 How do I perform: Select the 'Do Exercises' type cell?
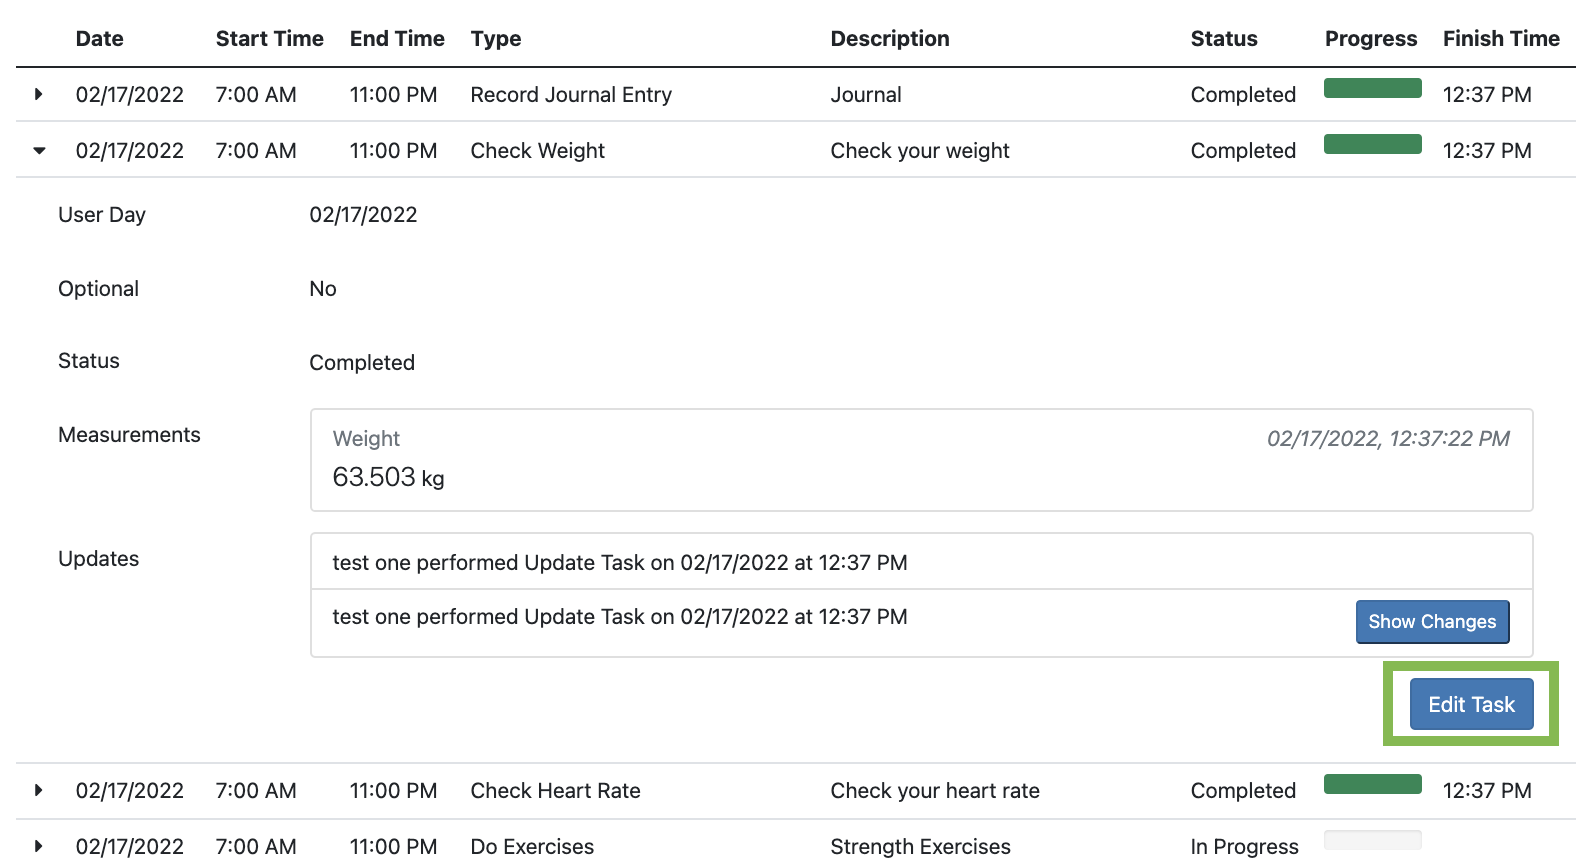[532, 847]
